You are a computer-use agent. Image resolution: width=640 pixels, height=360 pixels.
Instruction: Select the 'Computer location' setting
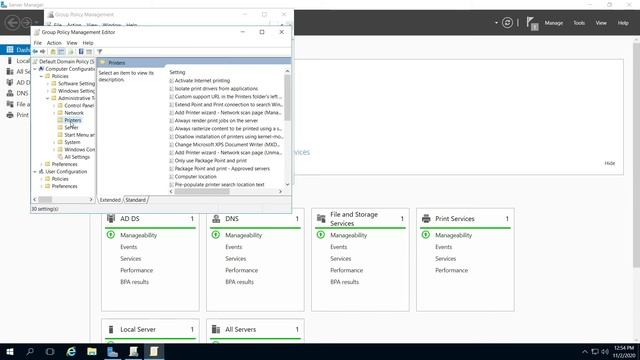196,177
